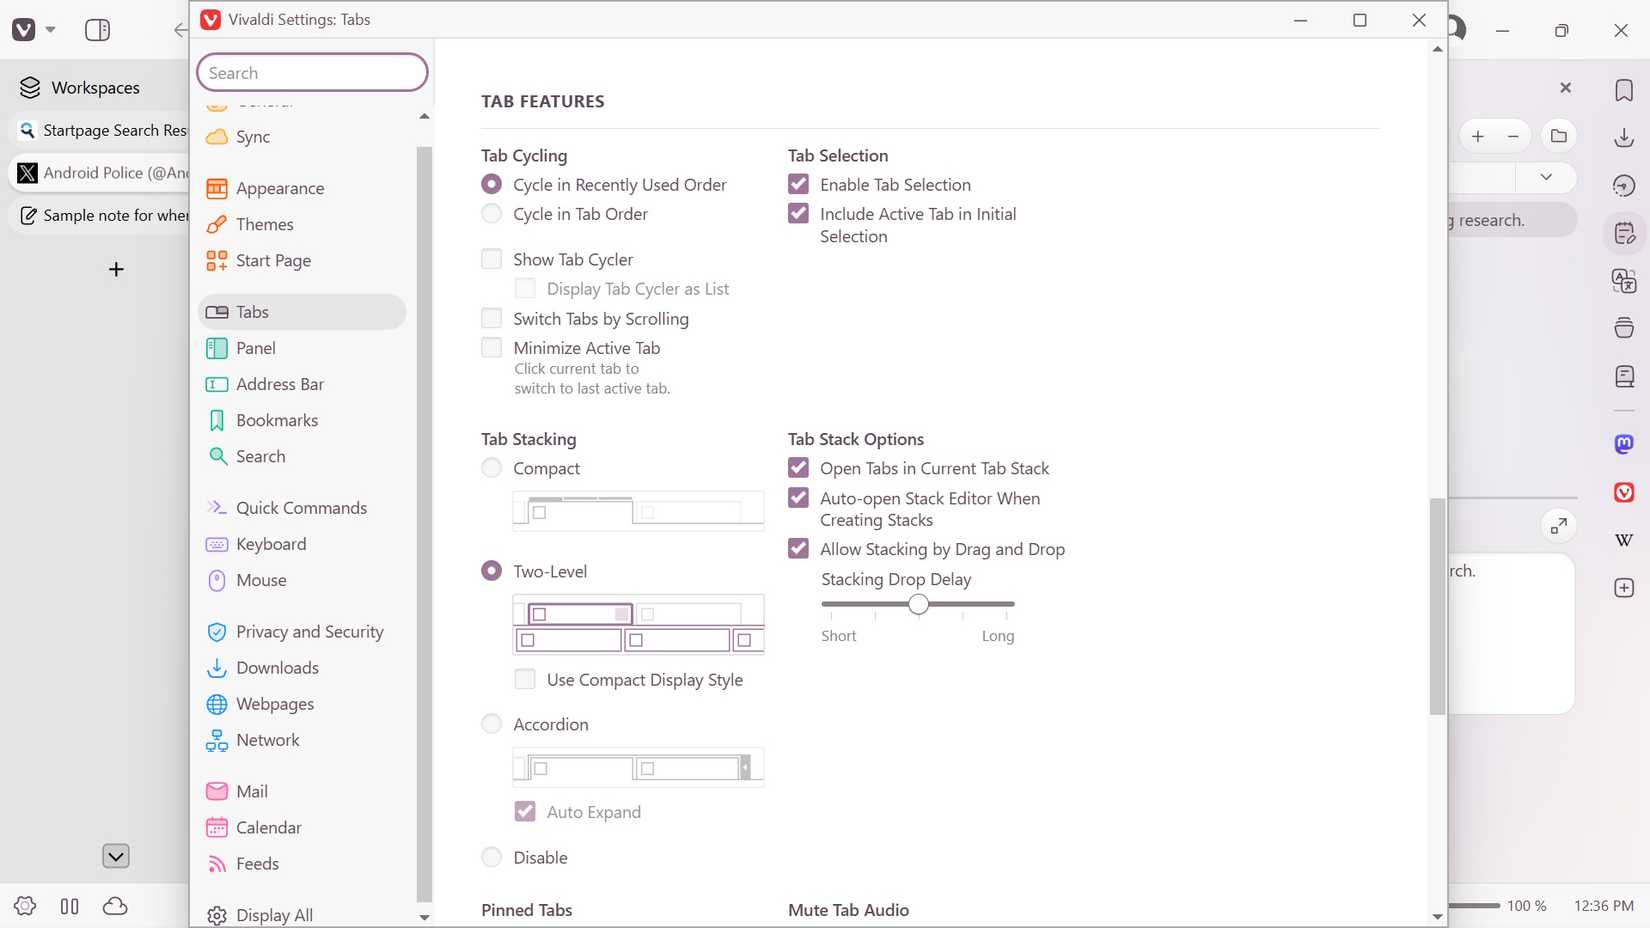Open the History panel
The image size is (1650, 928).
(1623, 184)
